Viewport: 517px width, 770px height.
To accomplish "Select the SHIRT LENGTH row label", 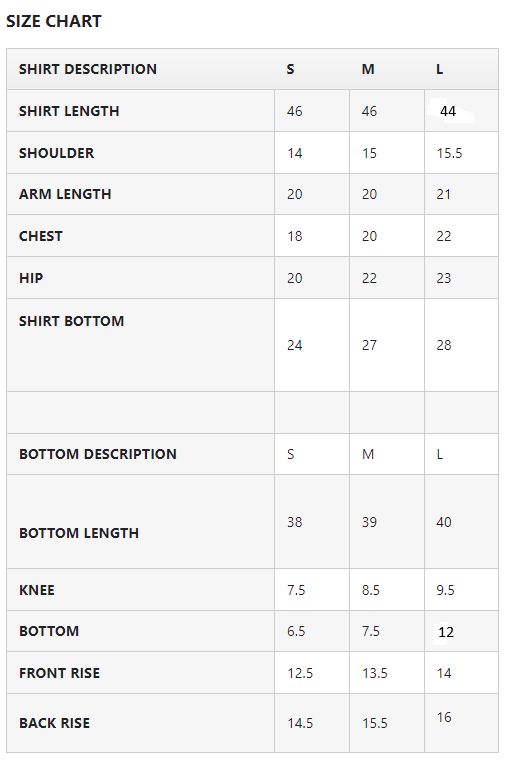I will tap(69, 111).
